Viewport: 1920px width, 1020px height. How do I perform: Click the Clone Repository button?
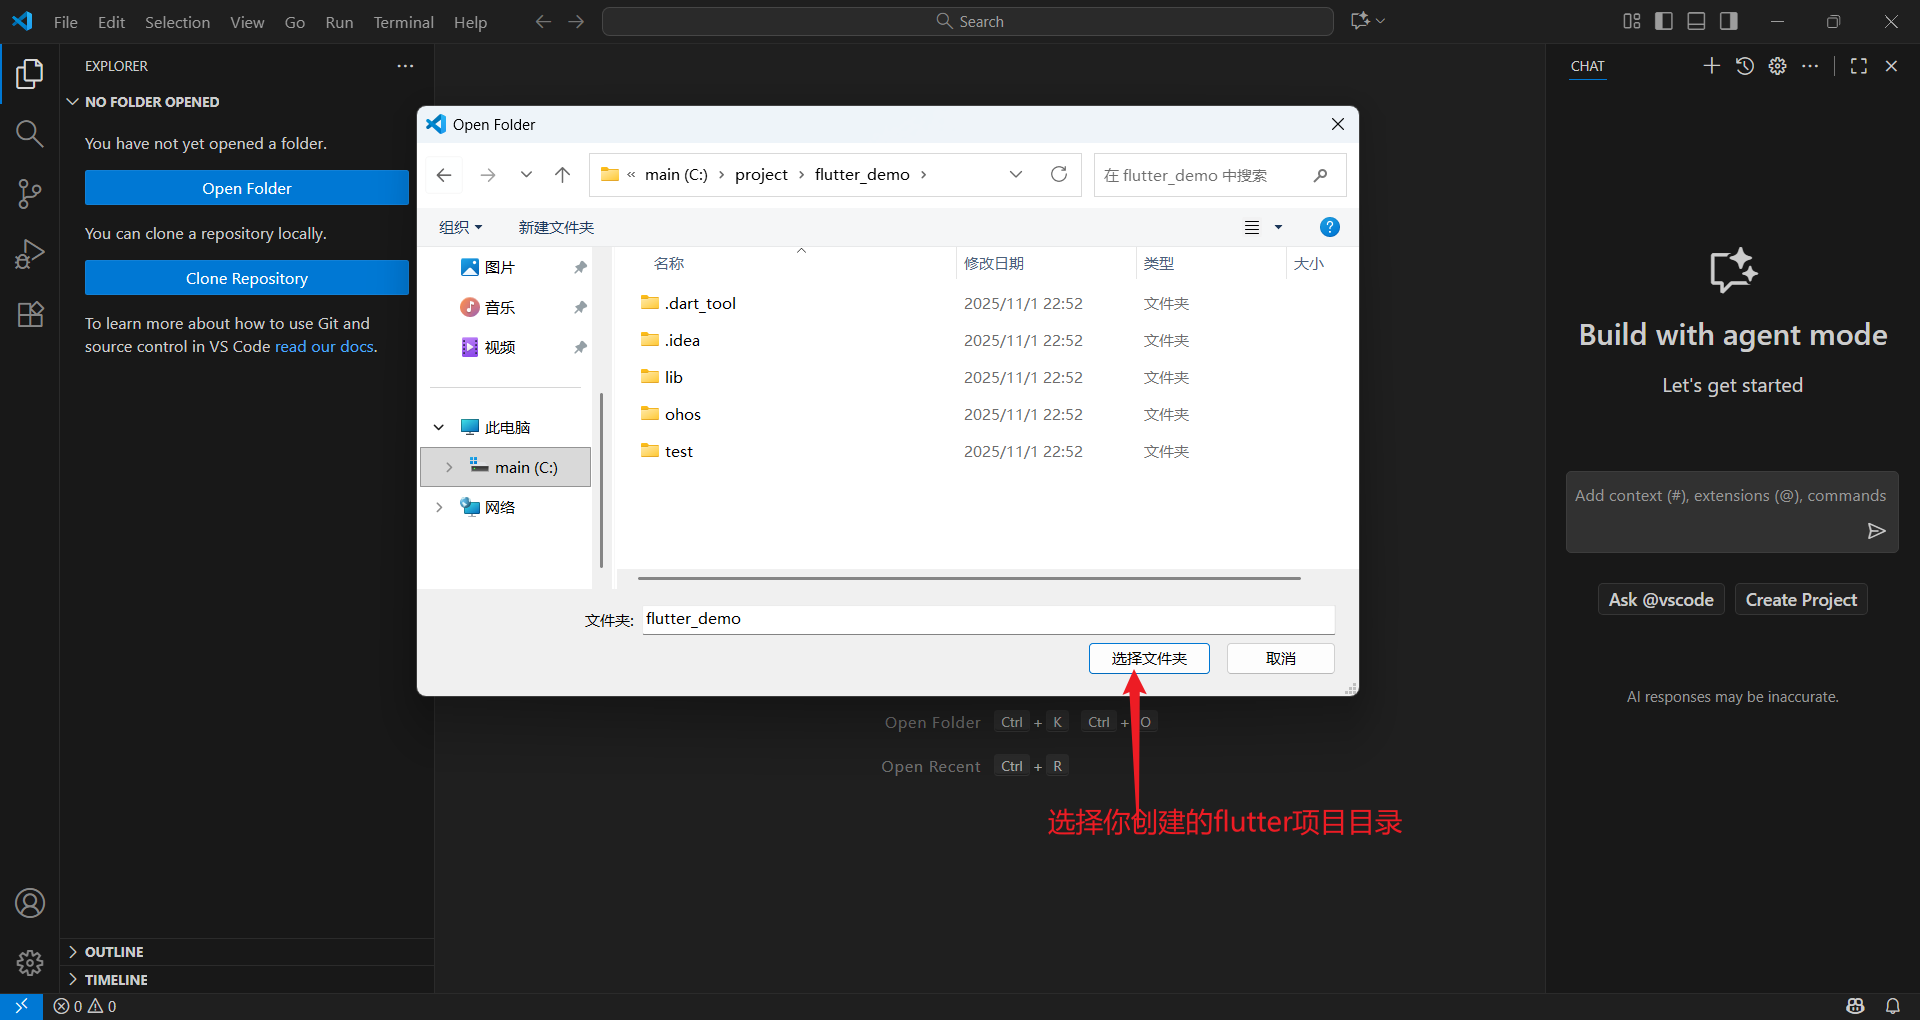point(247,278)
